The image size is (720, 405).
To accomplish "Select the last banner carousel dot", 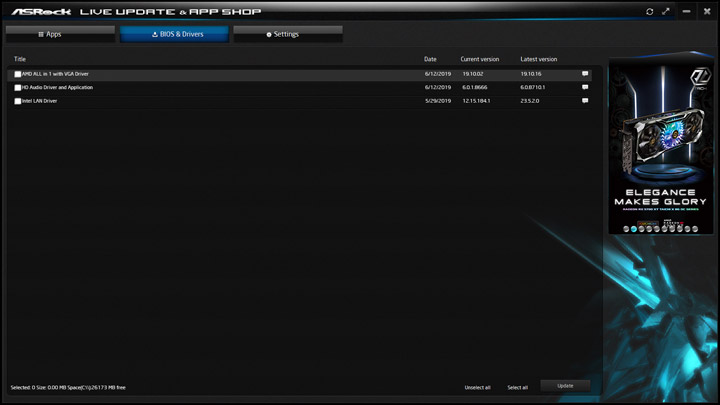I will [x=695, y=229].
